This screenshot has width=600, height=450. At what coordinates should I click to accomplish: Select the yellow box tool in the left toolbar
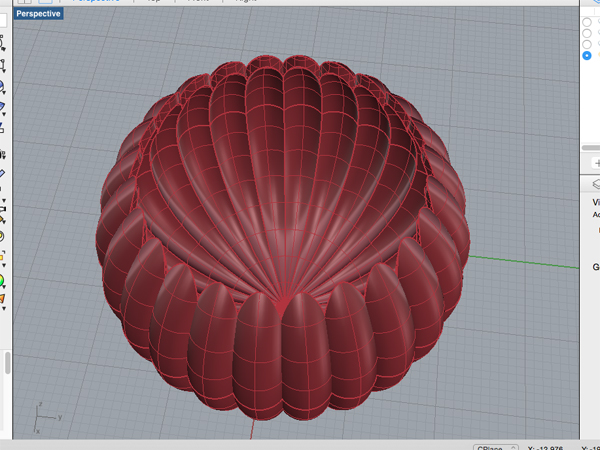coord(2,256)
